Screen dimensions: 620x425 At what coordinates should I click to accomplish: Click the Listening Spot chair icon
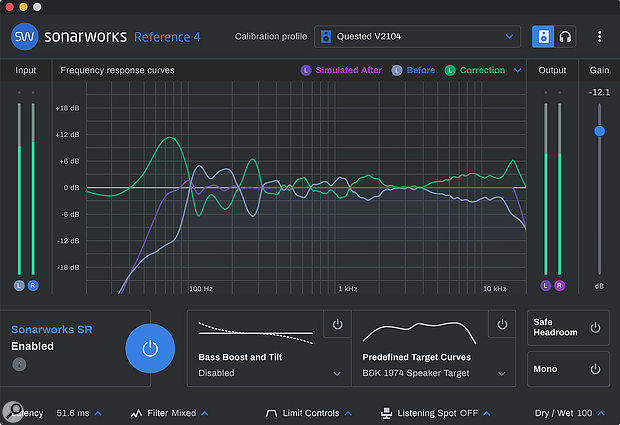pos(386,414)
